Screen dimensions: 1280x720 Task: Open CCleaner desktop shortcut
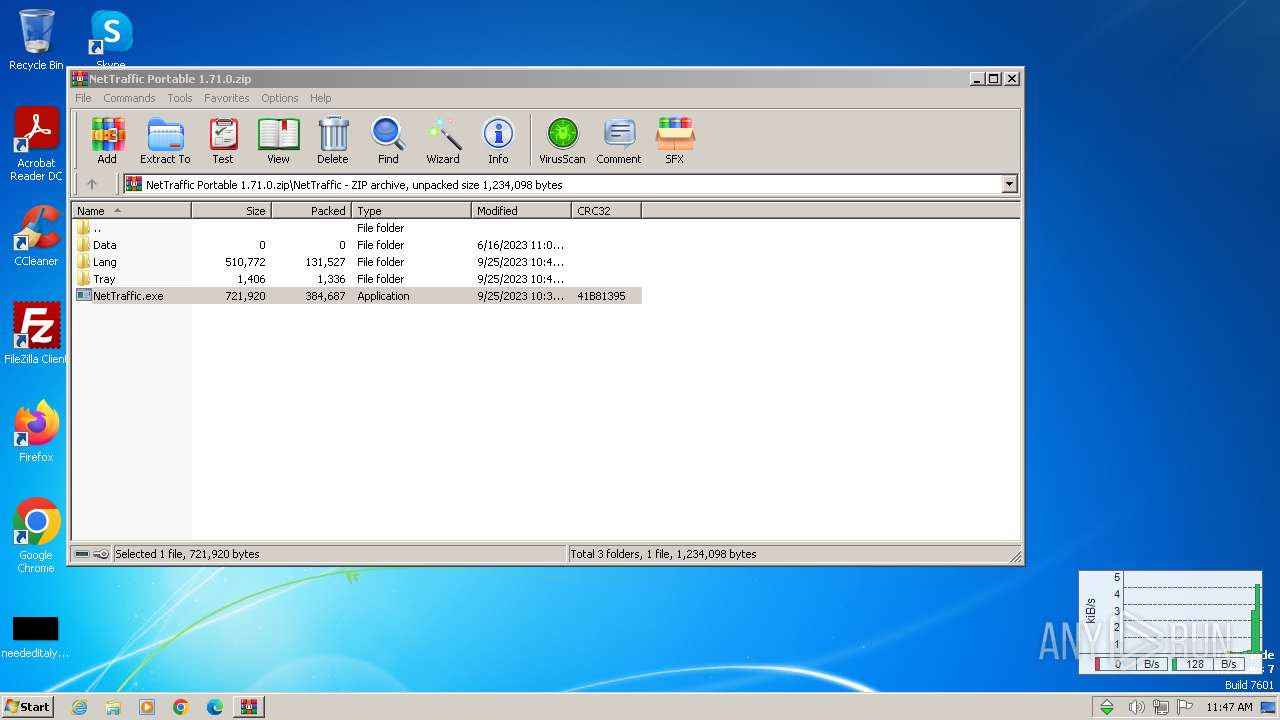36,236
